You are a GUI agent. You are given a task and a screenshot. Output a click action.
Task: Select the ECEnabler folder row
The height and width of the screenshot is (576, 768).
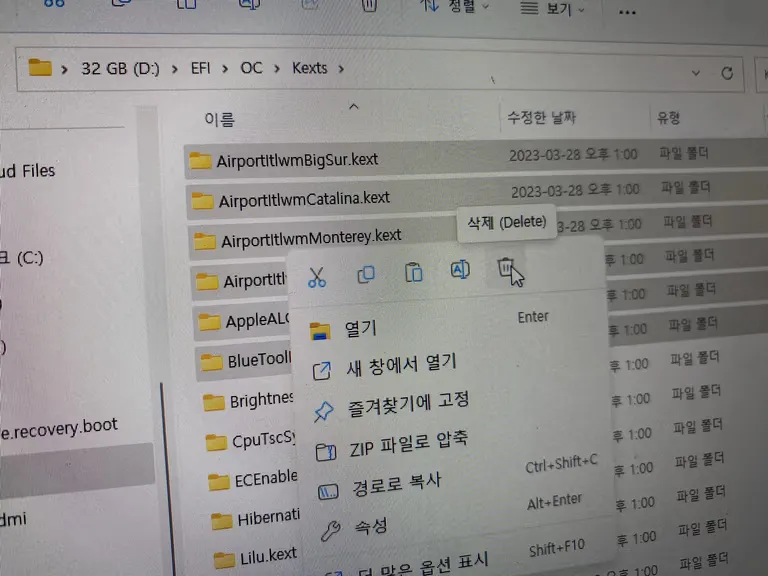tap(253, 480)
